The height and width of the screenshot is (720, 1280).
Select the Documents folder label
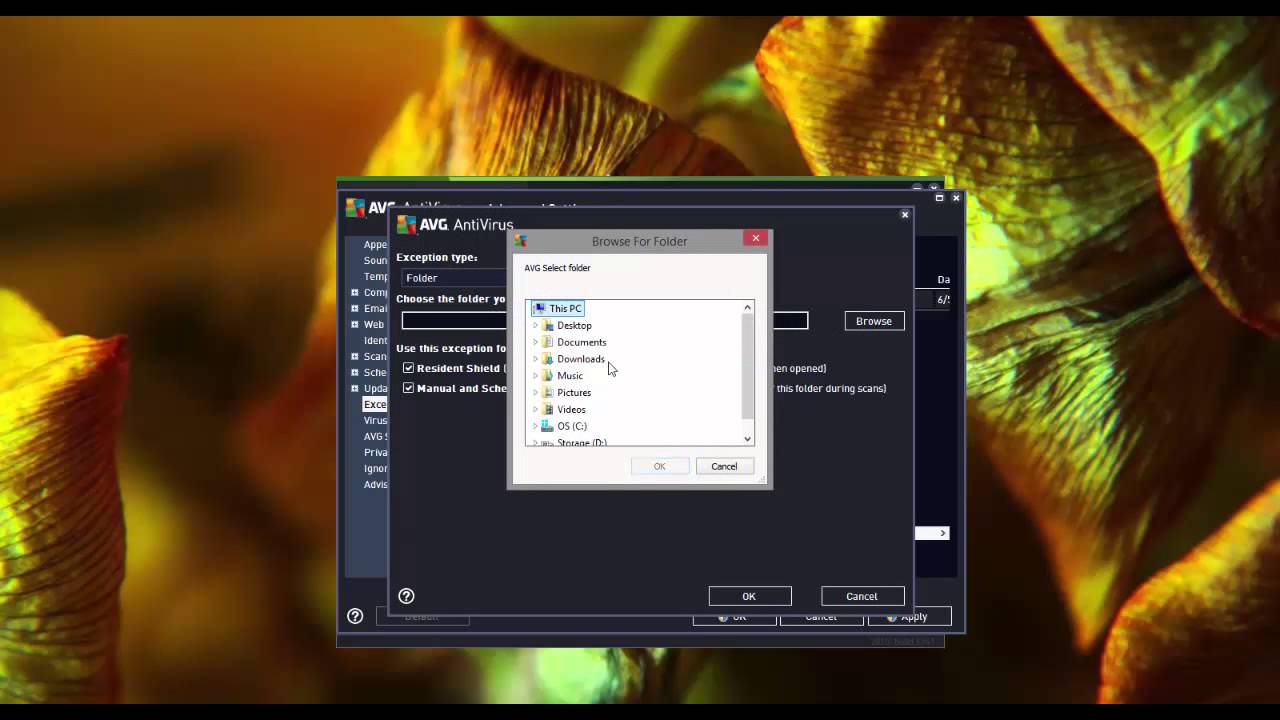point(581,342)
